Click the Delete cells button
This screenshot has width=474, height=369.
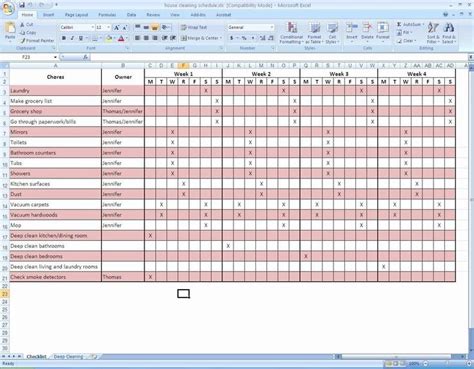coord(367,33)
